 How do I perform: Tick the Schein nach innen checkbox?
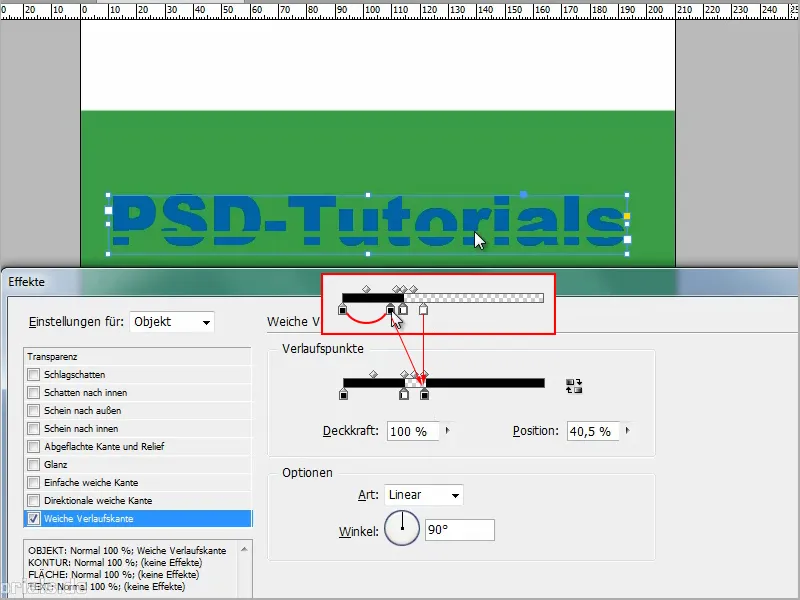pyautogui.click(x=34, y=429)
